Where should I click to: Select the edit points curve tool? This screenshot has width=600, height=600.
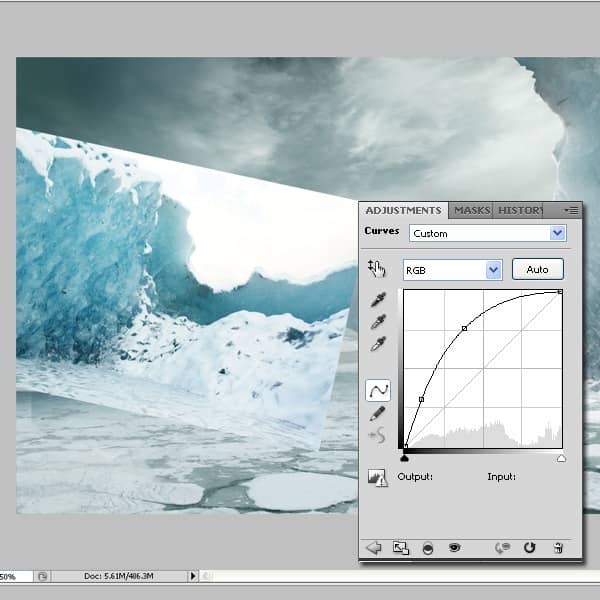(x=378, y=391)
